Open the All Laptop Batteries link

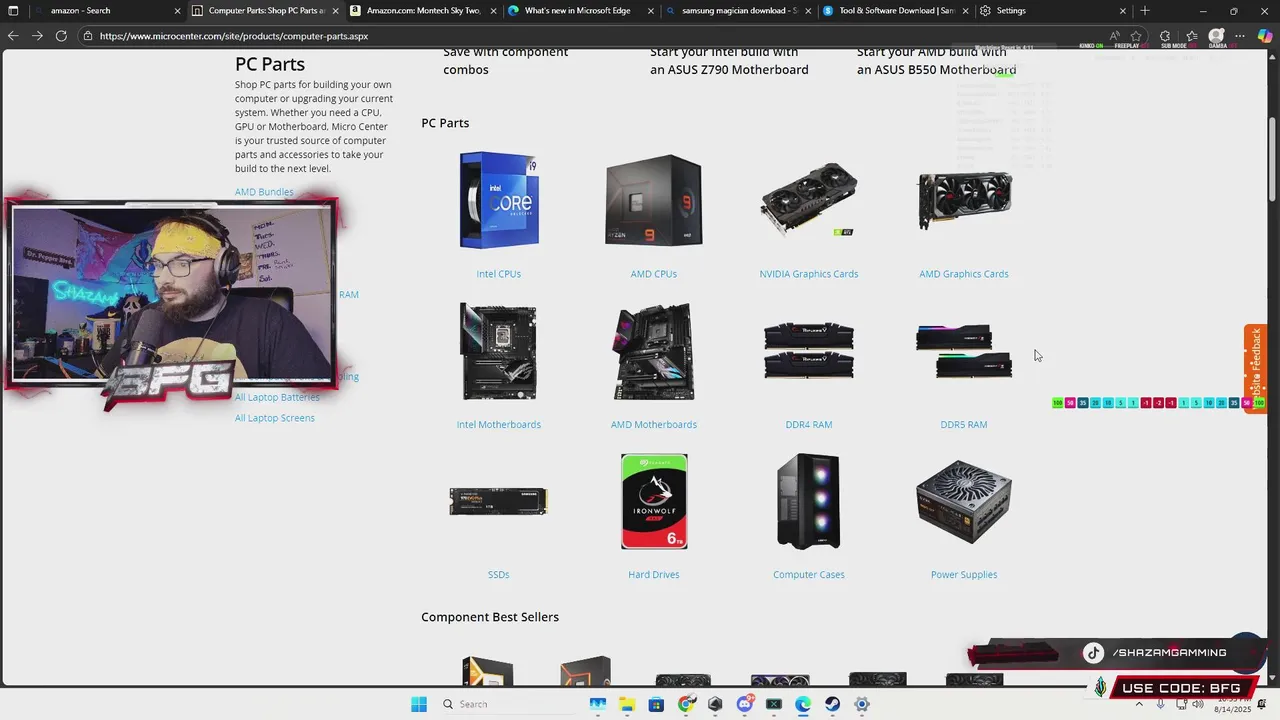[x=277, y=397]
